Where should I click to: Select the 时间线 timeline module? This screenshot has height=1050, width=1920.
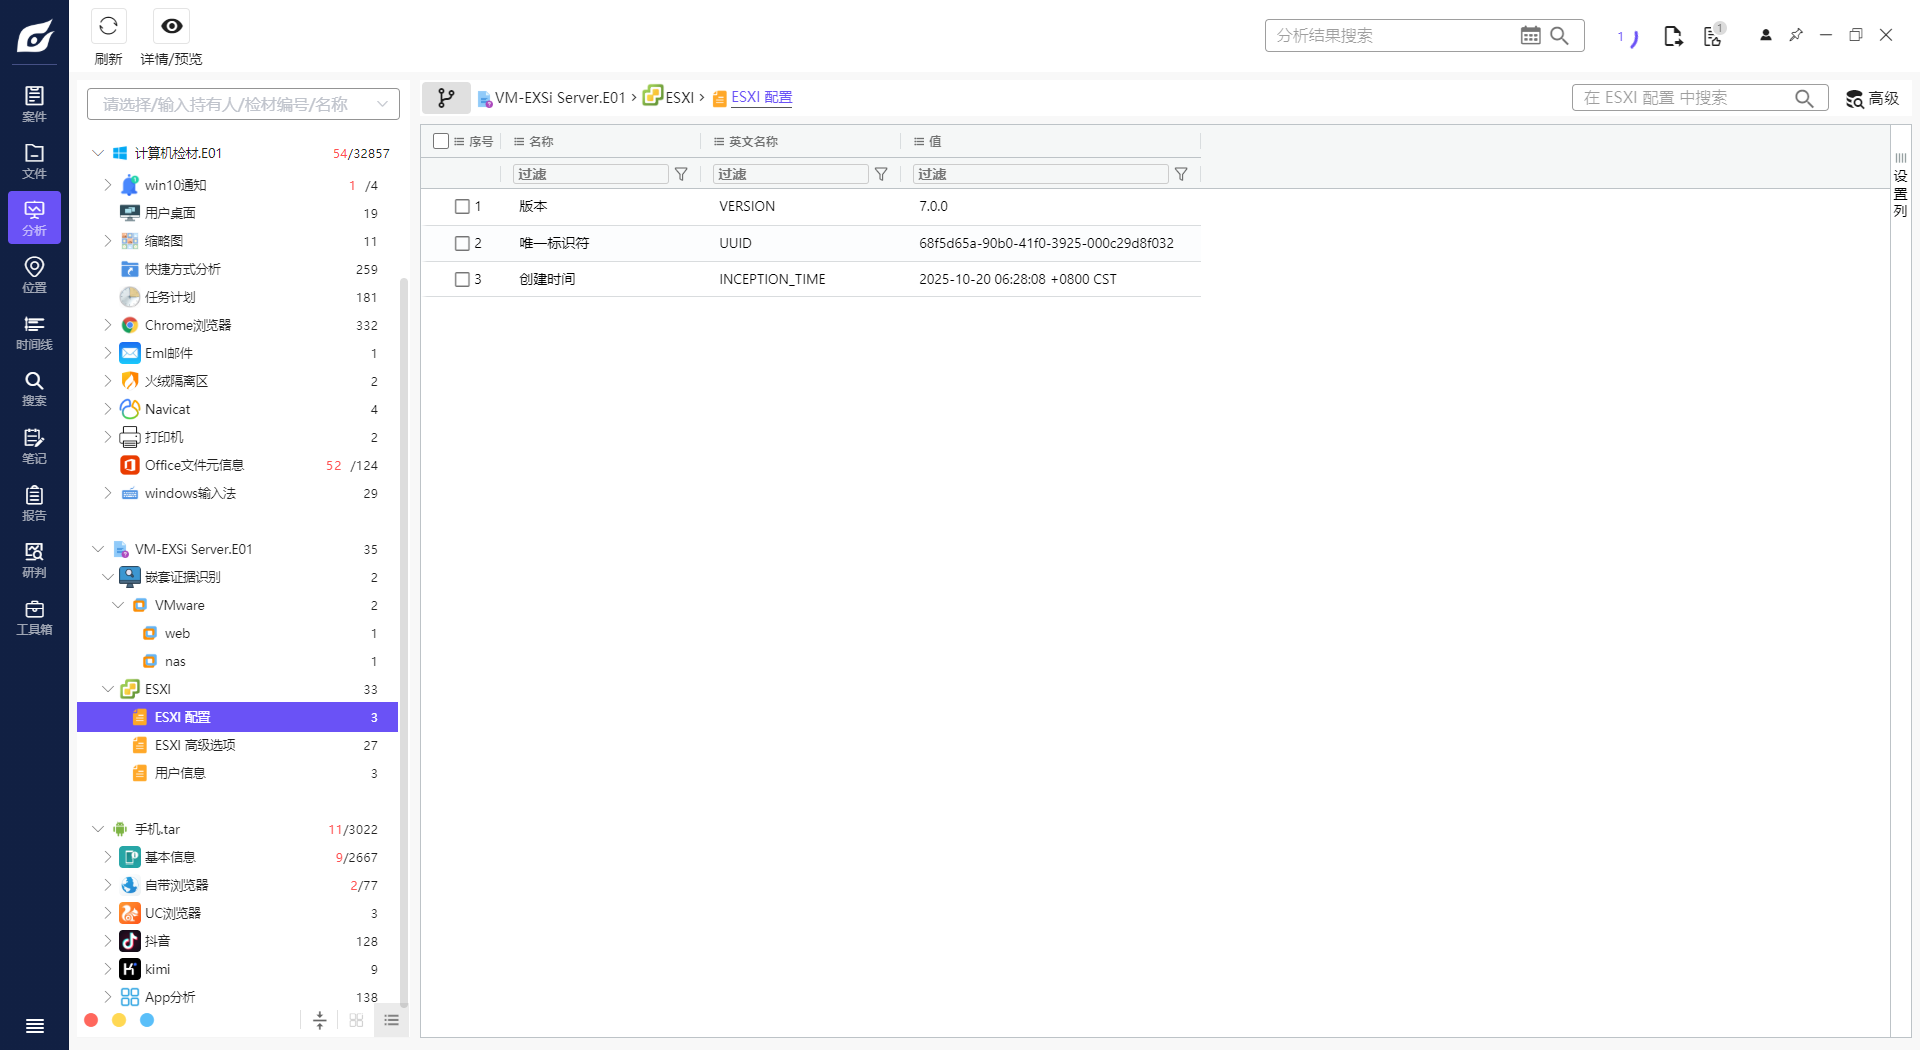[x=34, y=333]
